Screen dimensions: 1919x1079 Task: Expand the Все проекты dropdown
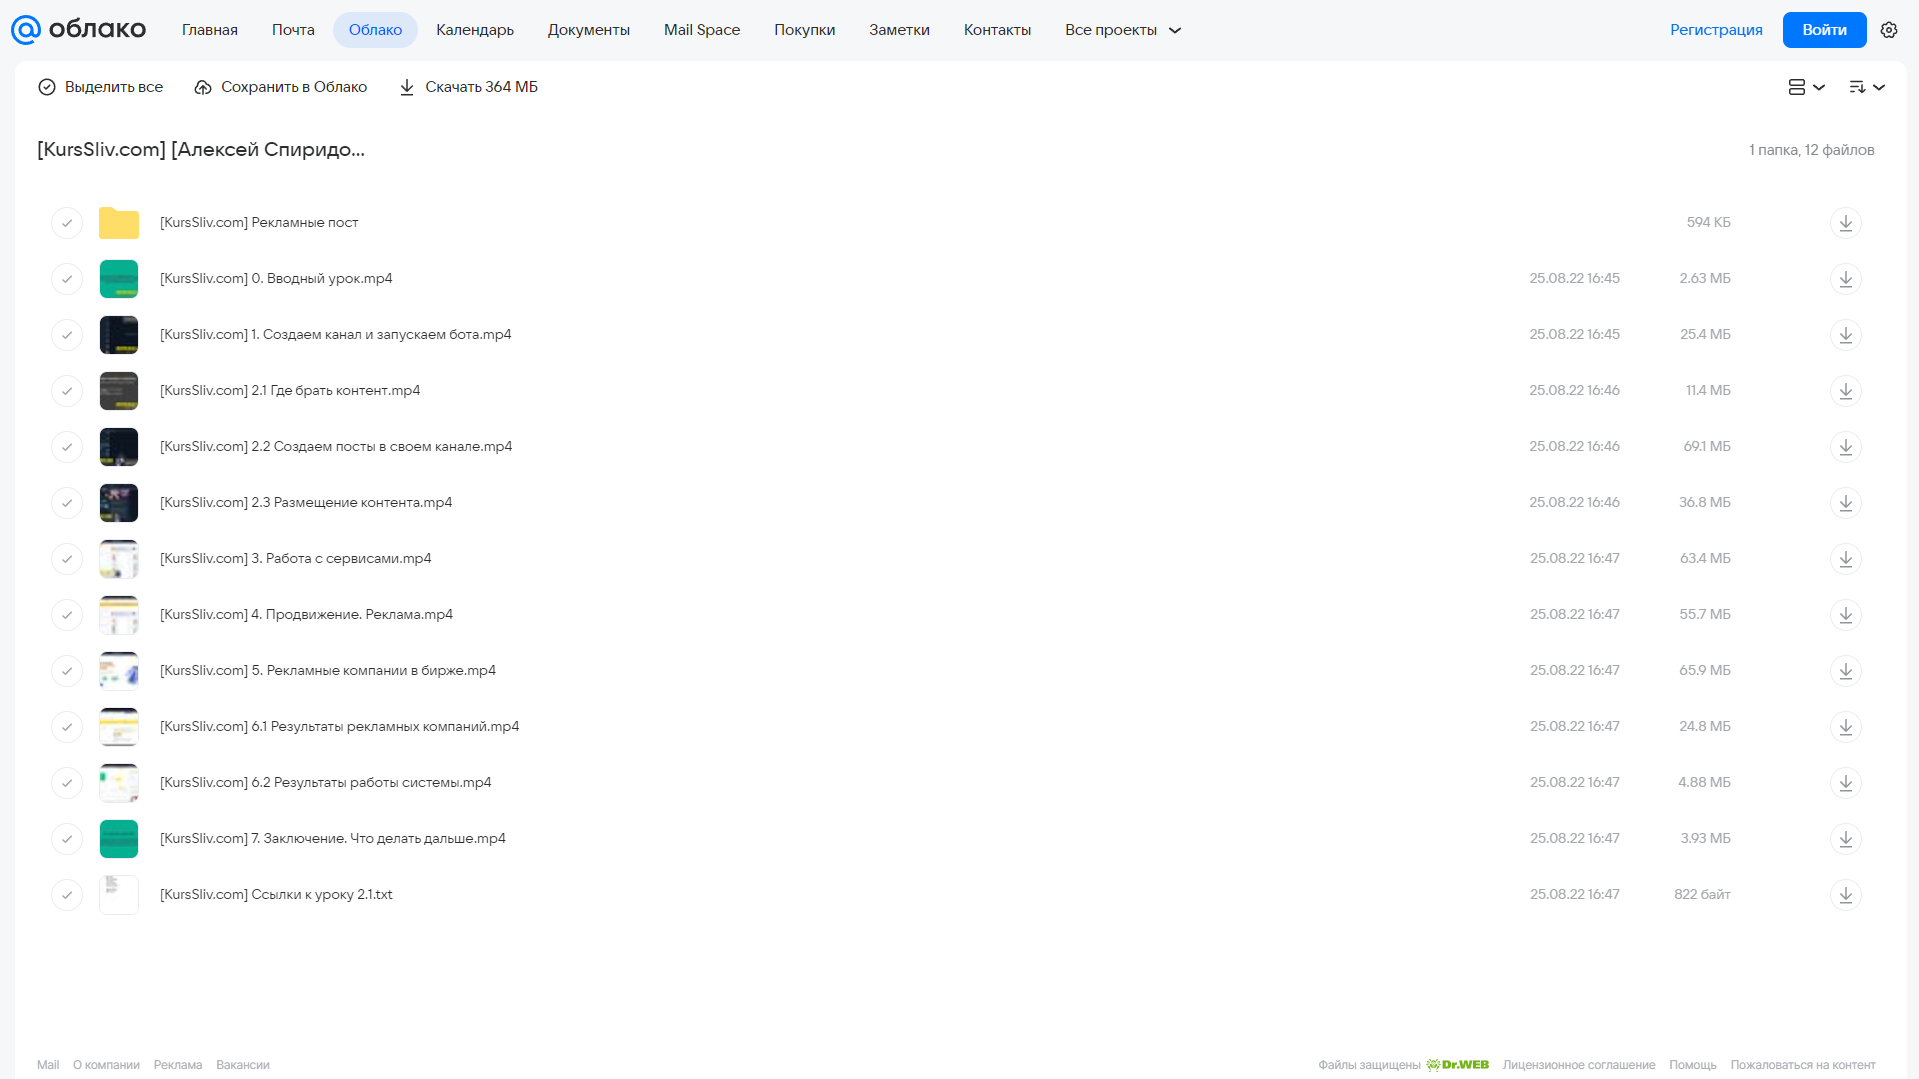coord(1123,30)
